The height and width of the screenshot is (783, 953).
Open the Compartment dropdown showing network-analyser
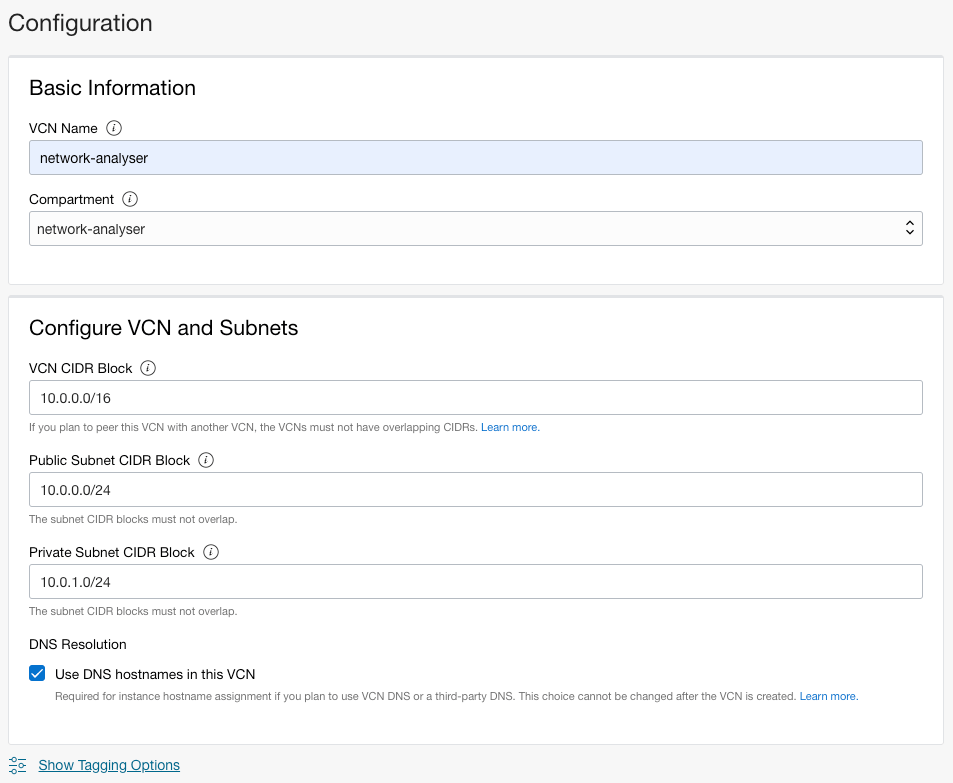(x=475, y=229)
